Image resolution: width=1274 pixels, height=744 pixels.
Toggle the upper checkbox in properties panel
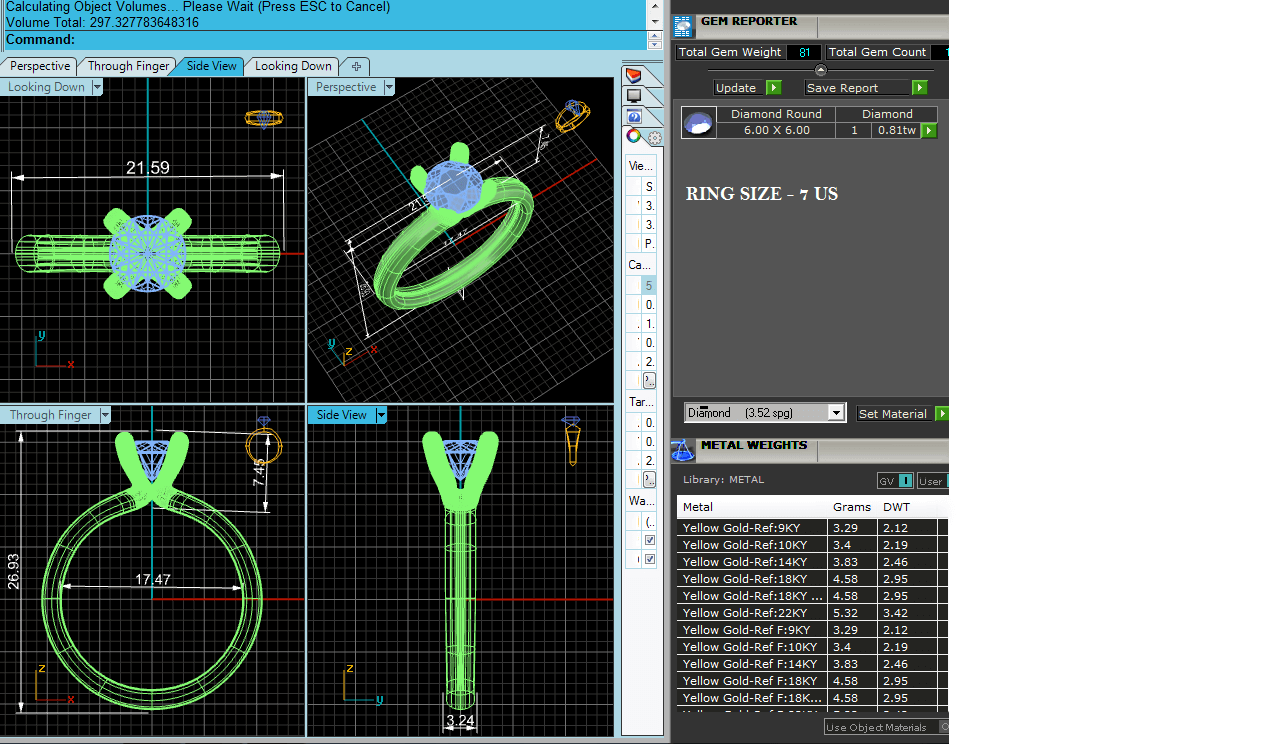(650, 540)
